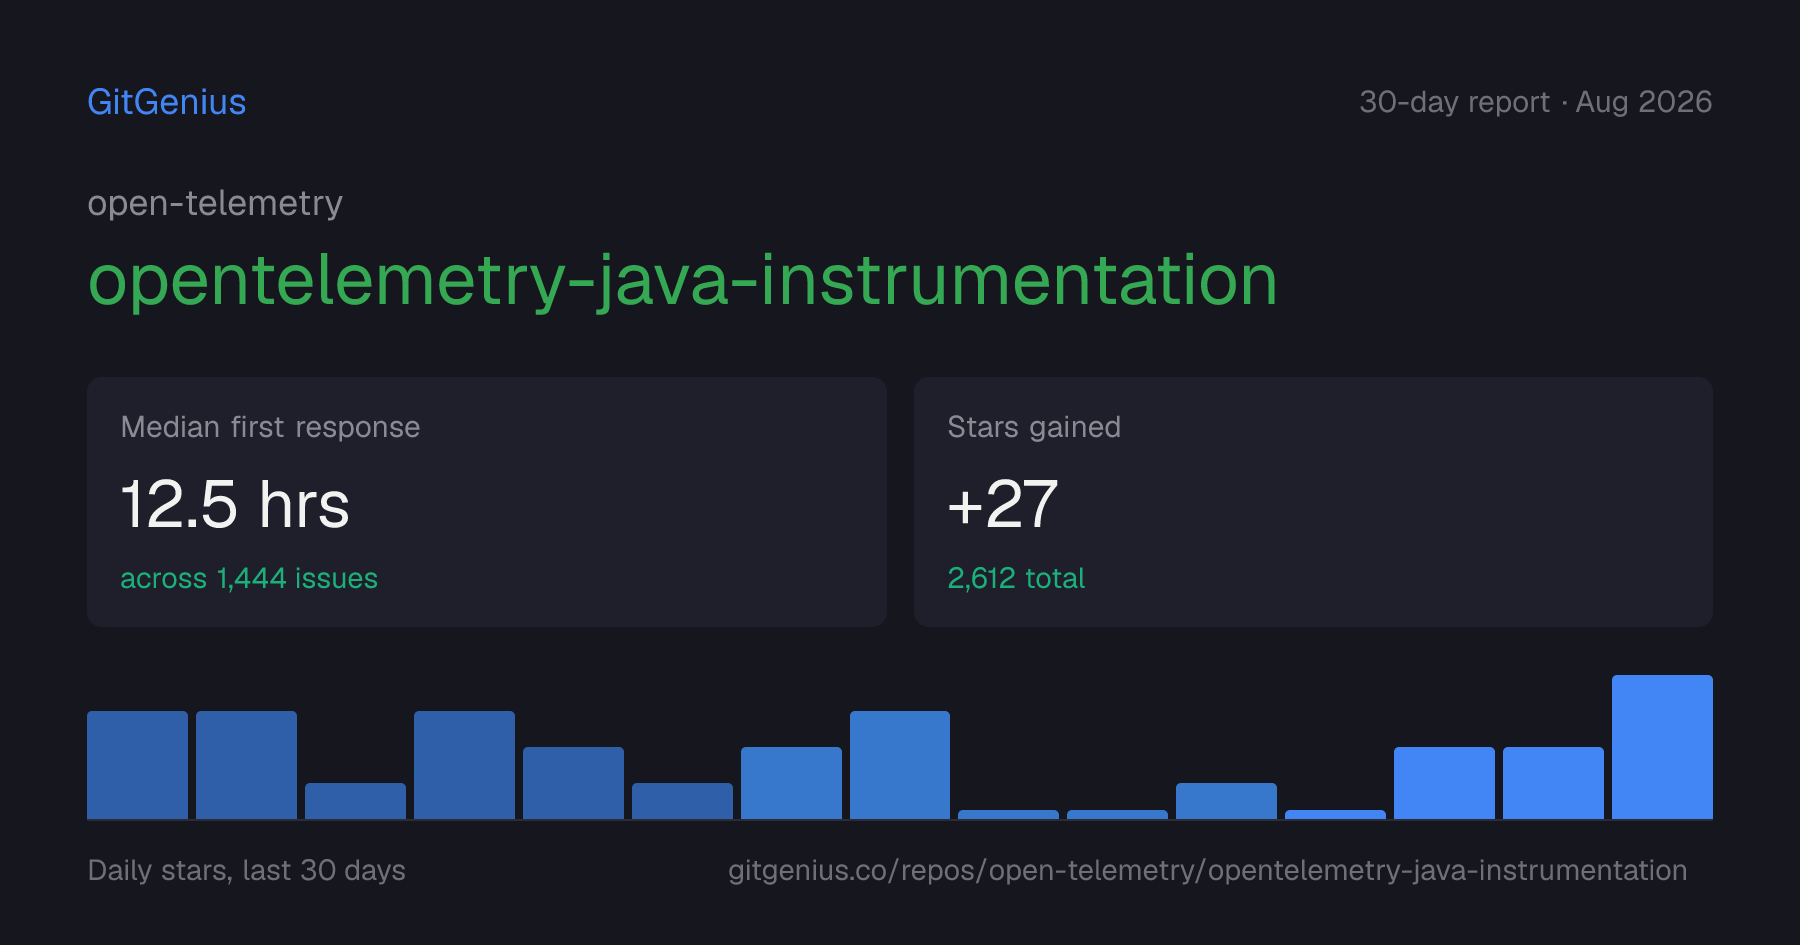This screenshot has height=945, width=1800.
Task: Open the GitGenius brand link
Action: [x=166, y=102]
